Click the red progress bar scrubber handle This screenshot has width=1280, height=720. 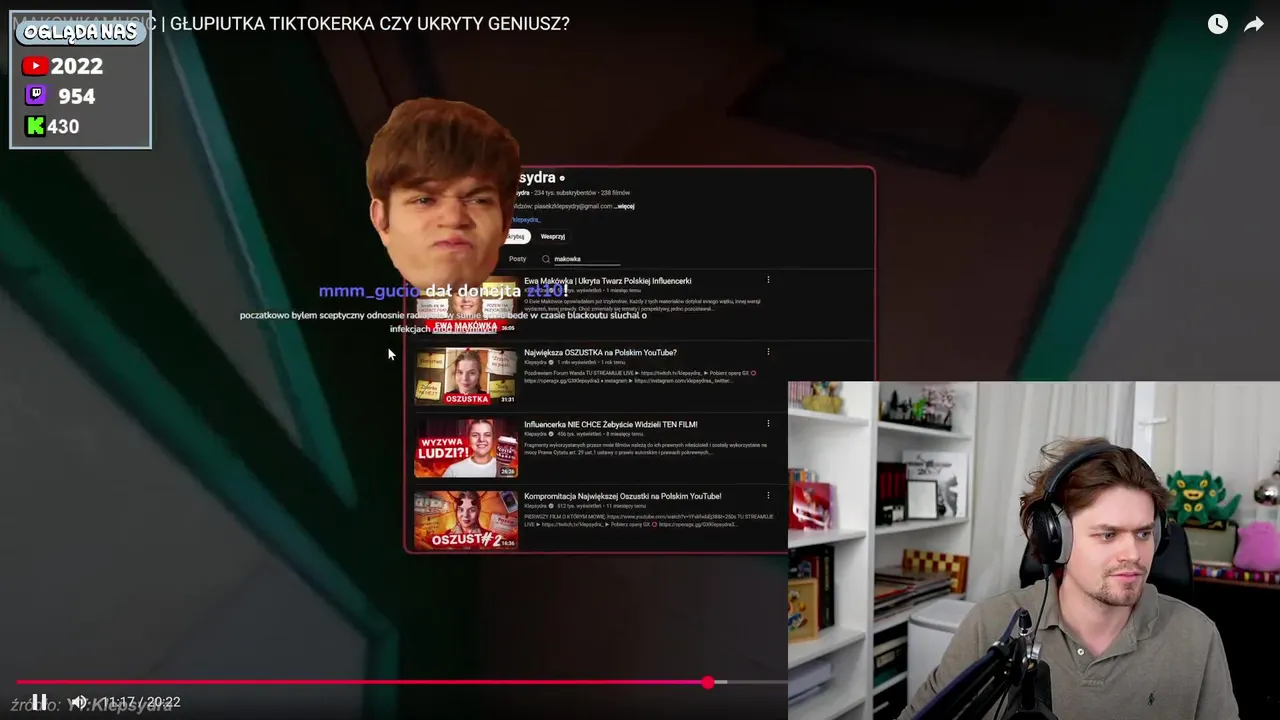click(708, 682)
